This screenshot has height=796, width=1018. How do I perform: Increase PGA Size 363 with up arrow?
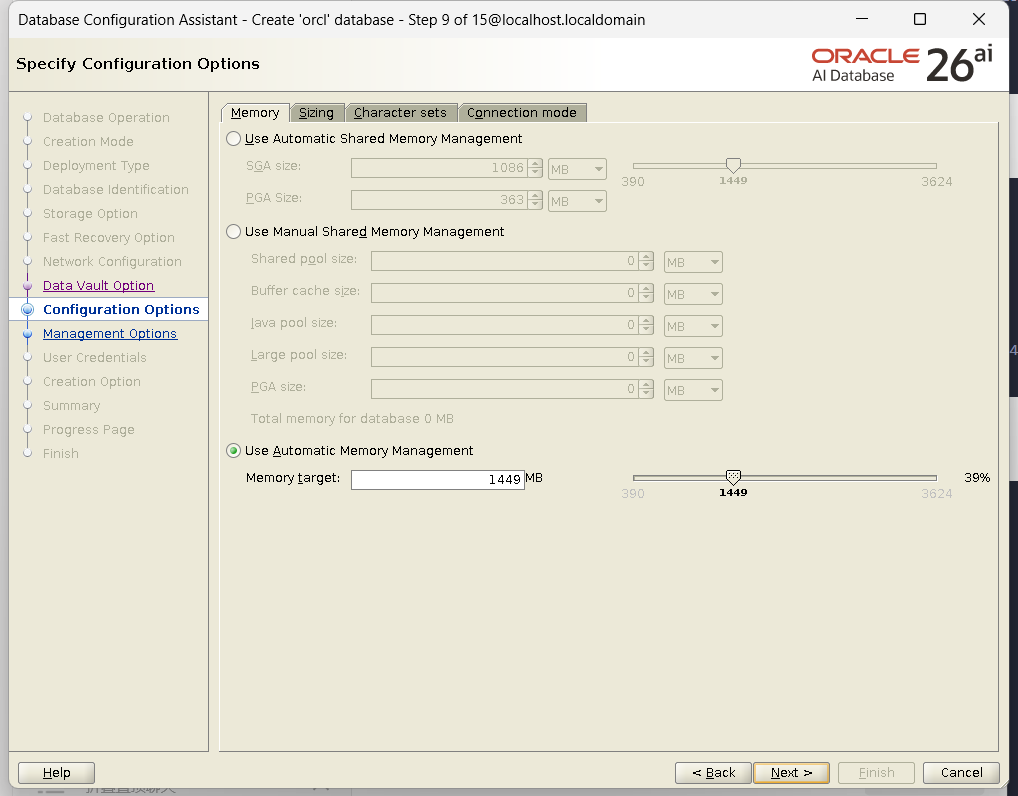[x=535, y=195]
